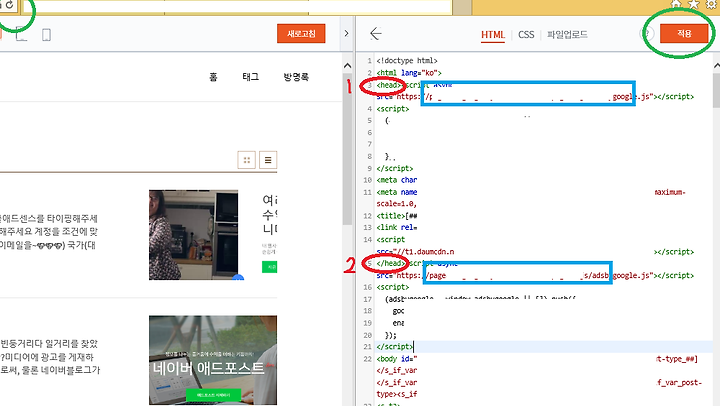The height and width of the screenshot is (406, 720).
Task: Click the </script> on line 21
Action: pos(395,347)
